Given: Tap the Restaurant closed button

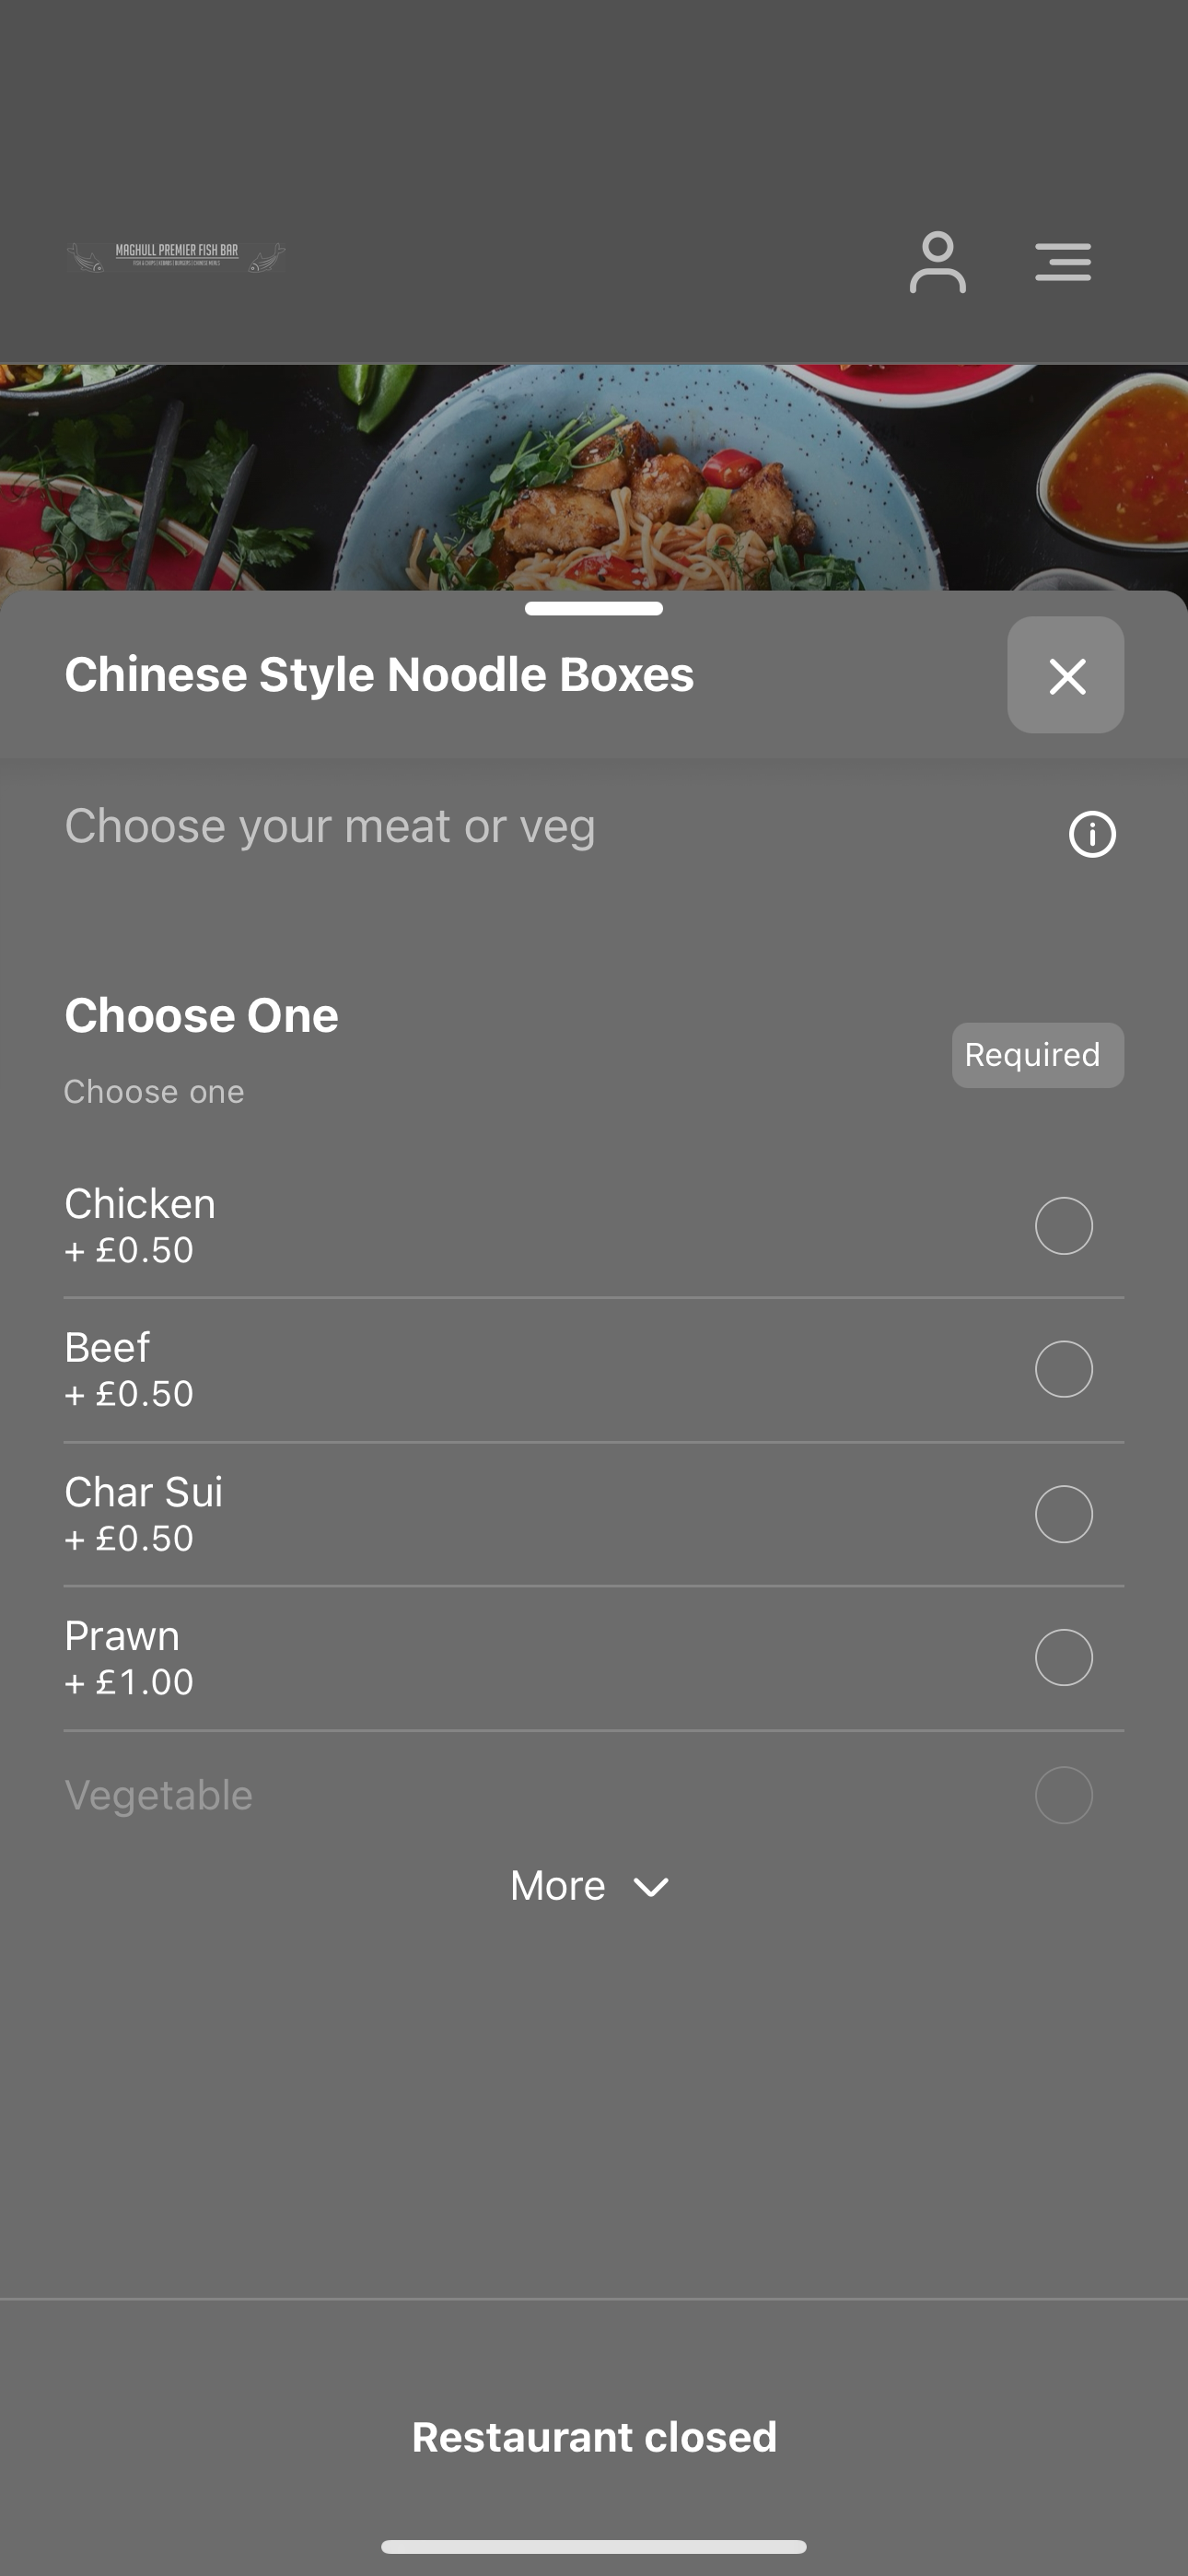Looking at the screenshot, I should [594, 2437].
